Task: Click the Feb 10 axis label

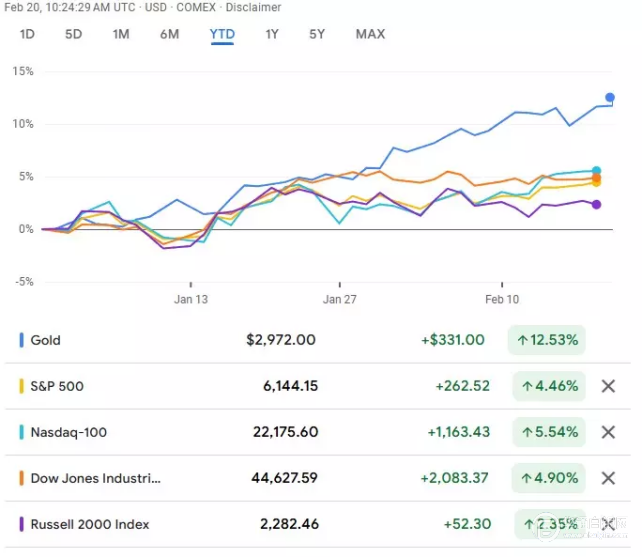Action: 502,299
